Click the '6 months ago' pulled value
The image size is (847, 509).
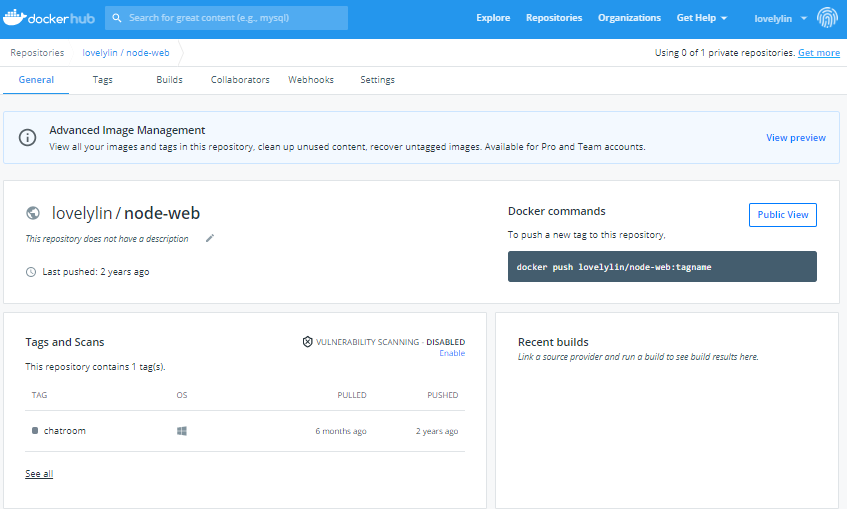341,431
